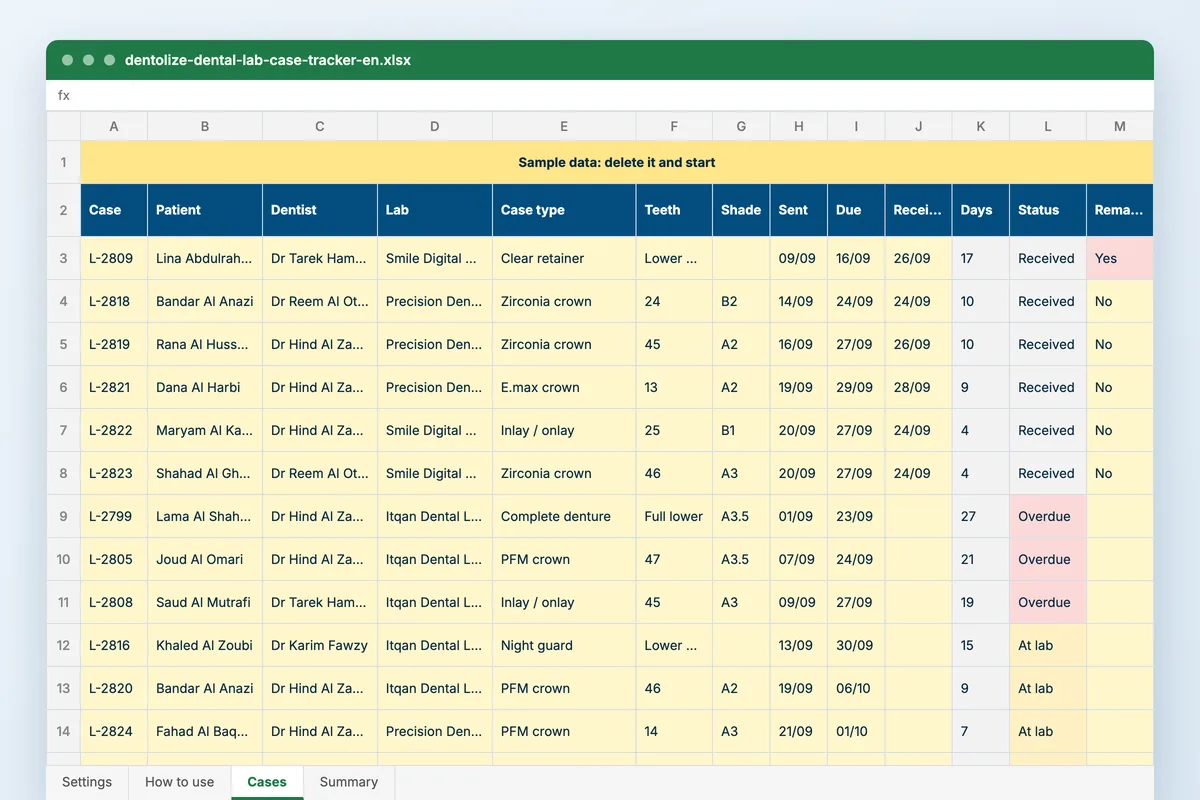
Task: Click the 'At lab' status for L-2816
Action: coord(1048,645)
